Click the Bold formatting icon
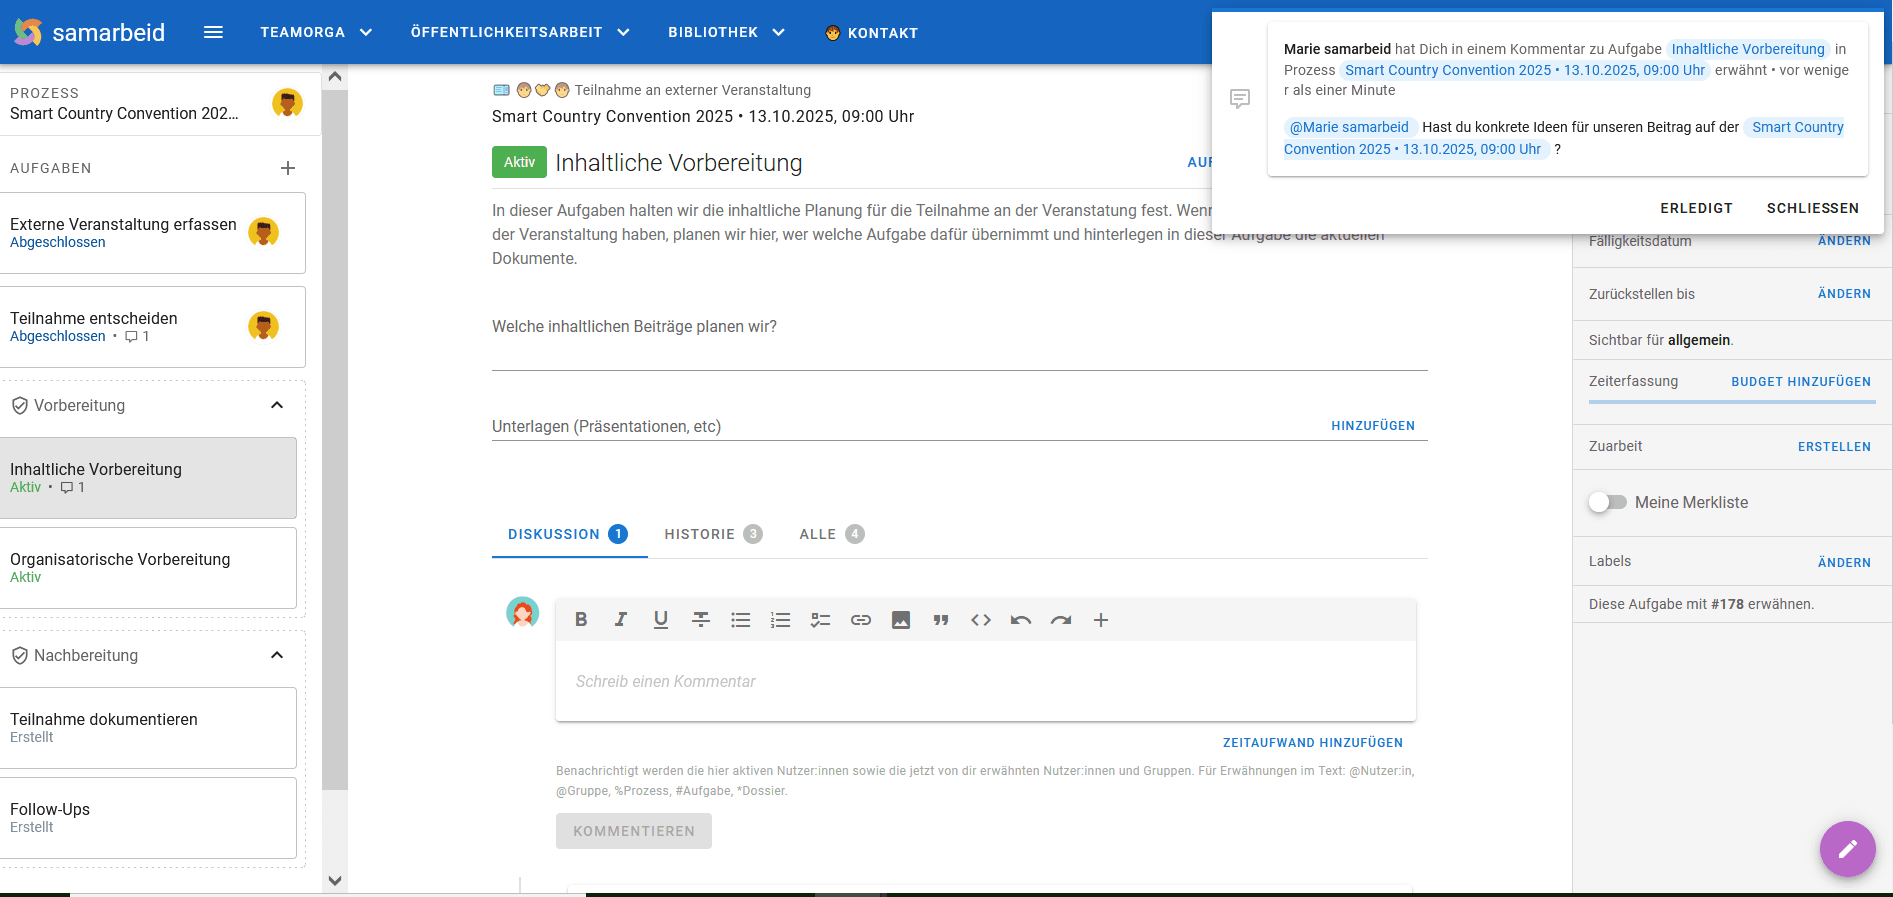 tap(581, 620)
